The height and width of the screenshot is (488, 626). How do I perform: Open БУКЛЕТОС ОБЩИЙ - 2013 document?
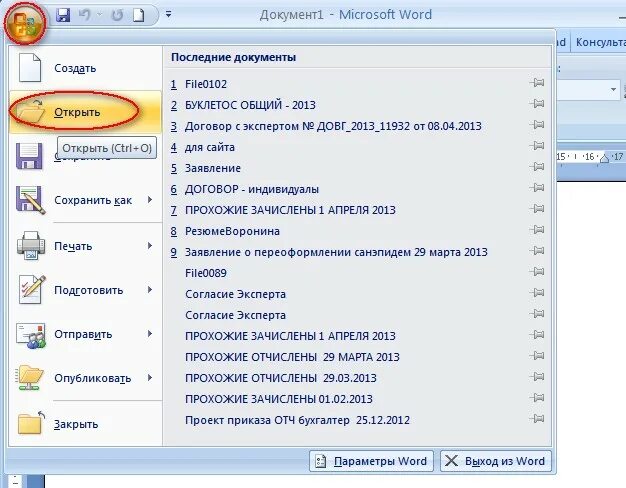250,105
